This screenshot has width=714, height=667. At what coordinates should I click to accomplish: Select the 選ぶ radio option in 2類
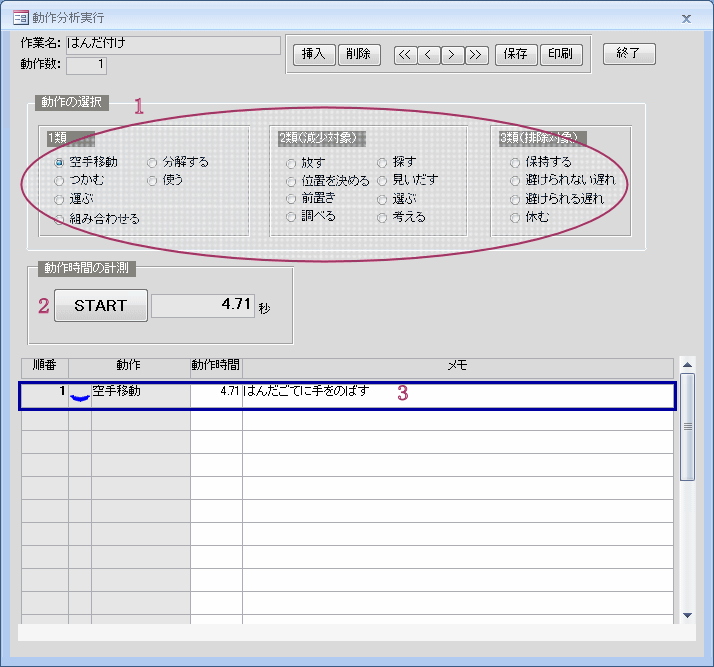[x=382, y=200]
